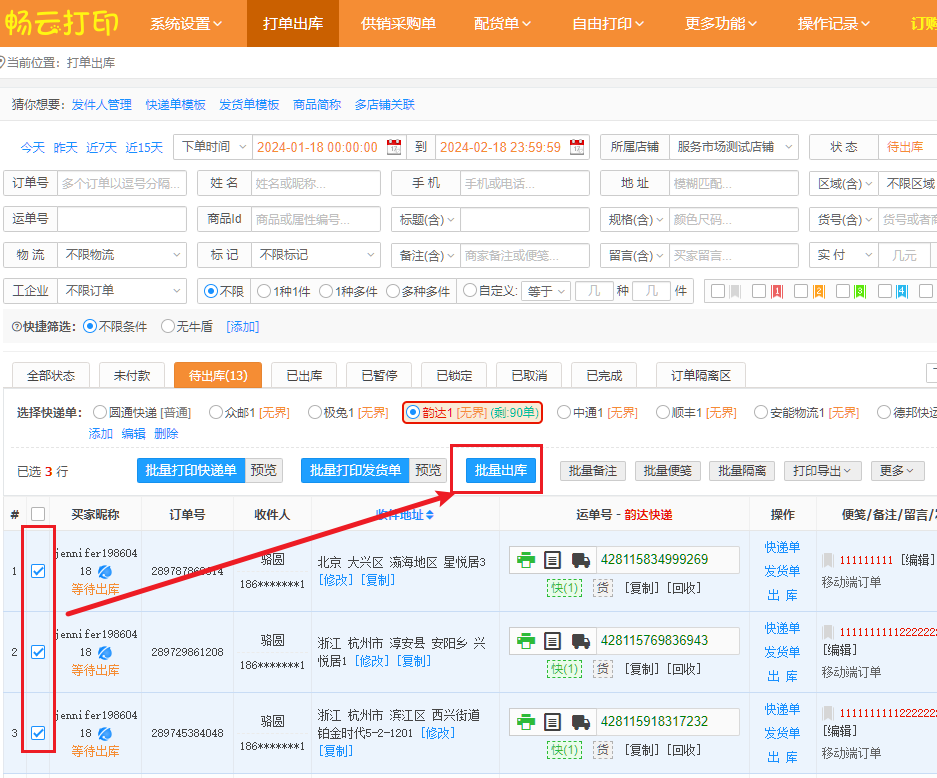Open start date calendar picker icon
The image size is (937, 778).
[x=394, y=147]
